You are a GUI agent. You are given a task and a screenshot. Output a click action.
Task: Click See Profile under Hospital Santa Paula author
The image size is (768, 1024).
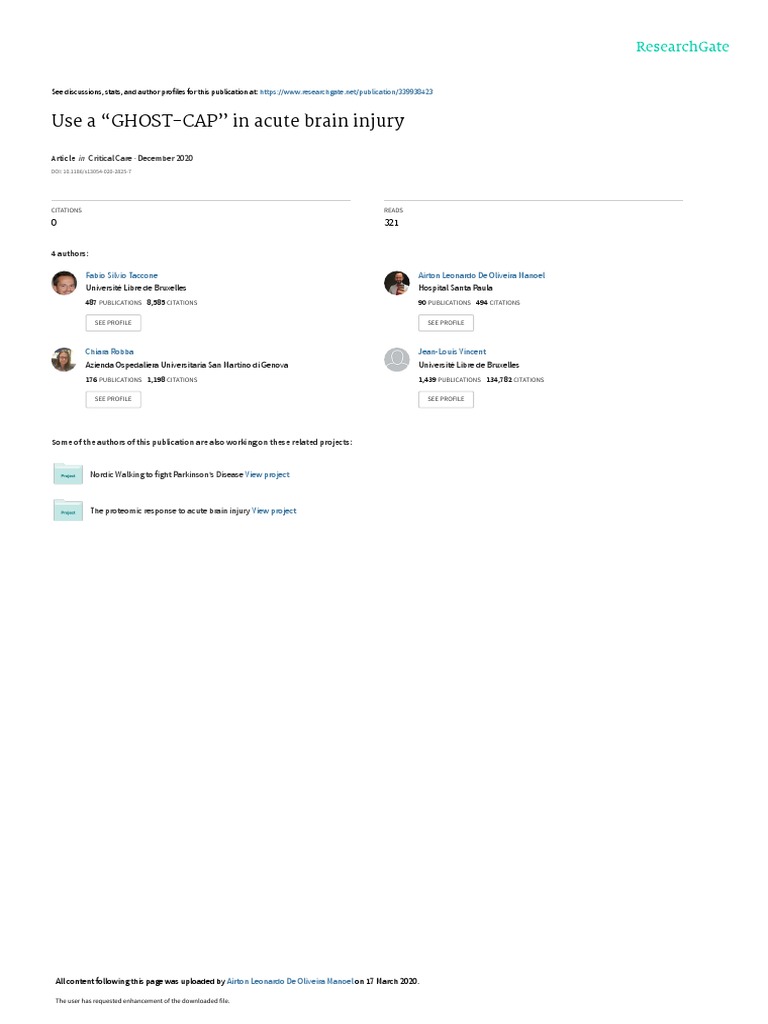(x=446, y=323)
